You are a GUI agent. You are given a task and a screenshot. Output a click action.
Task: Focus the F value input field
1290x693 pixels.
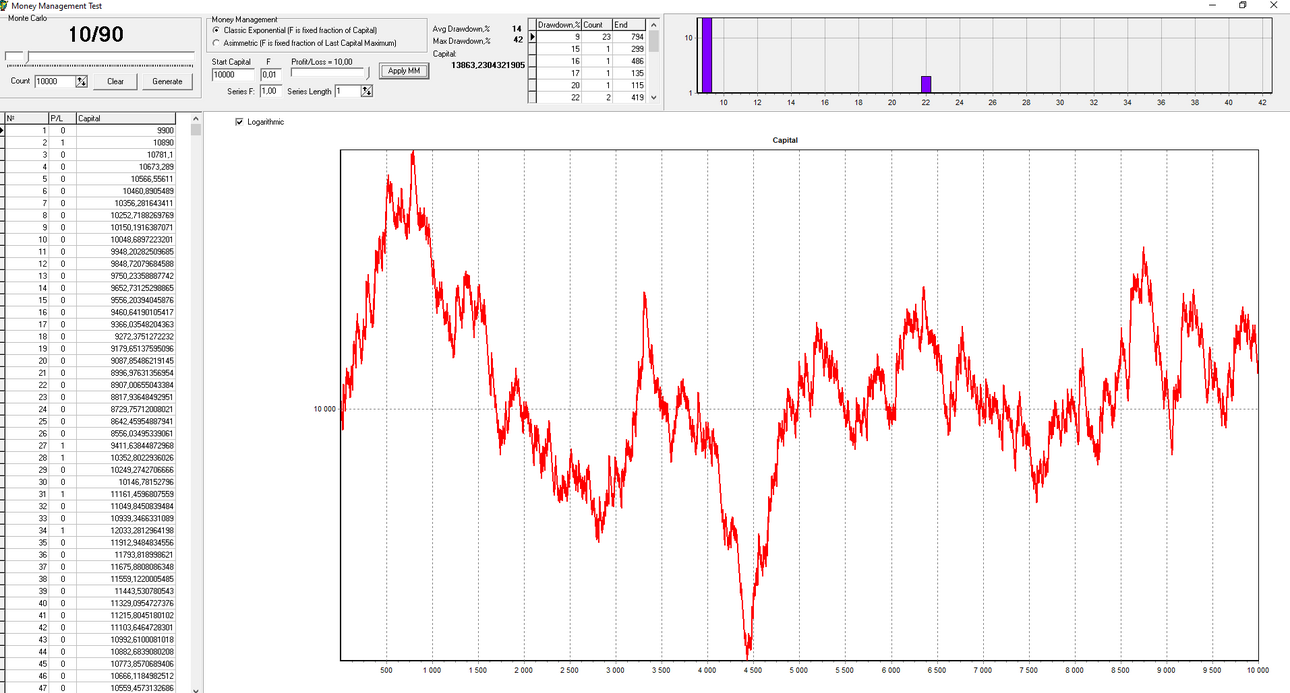pos(269,74)
